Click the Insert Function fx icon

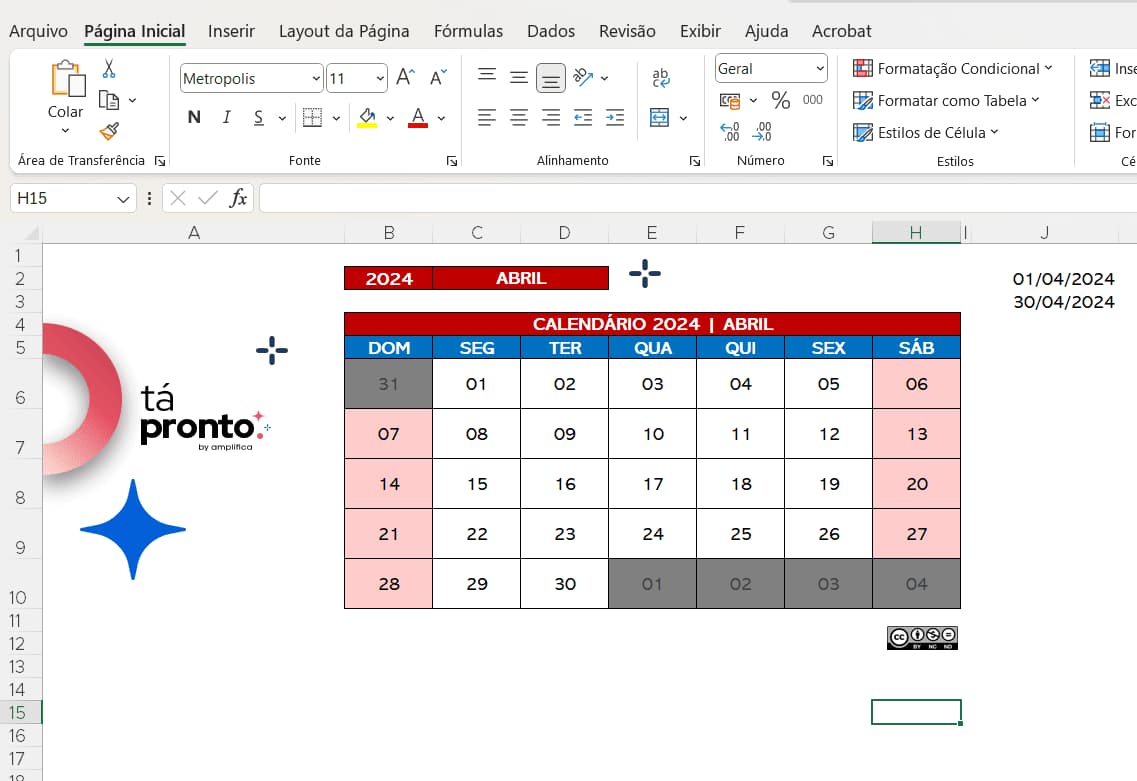click(238, 198)
